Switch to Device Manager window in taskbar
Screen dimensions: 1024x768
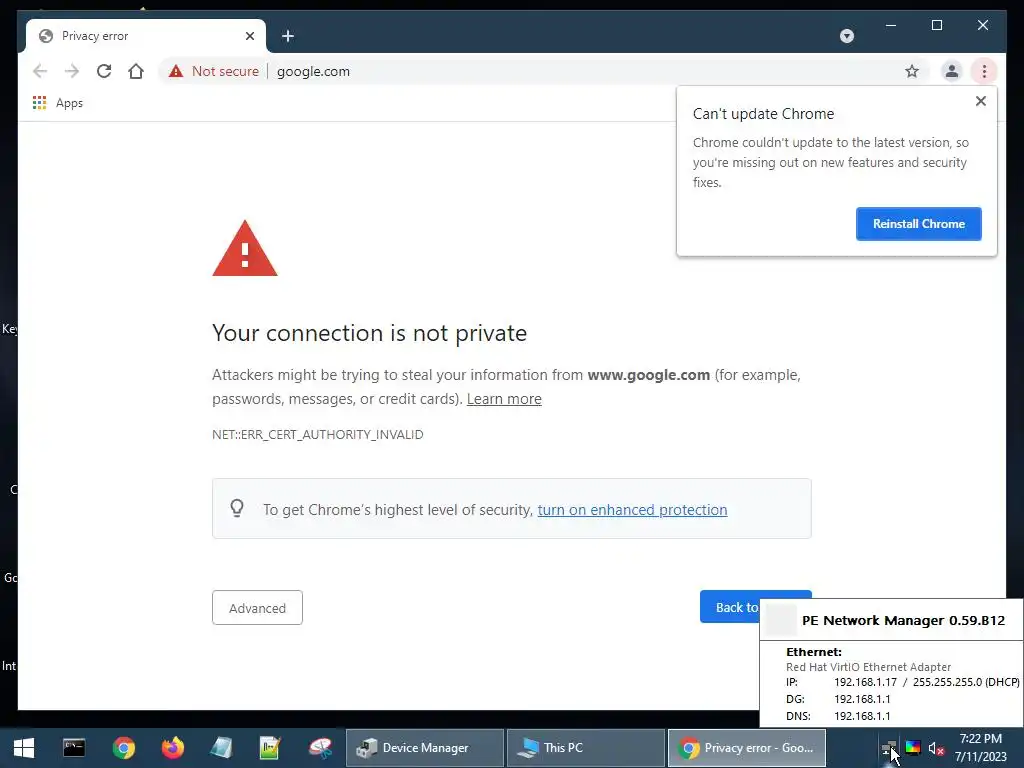[425, 748]
